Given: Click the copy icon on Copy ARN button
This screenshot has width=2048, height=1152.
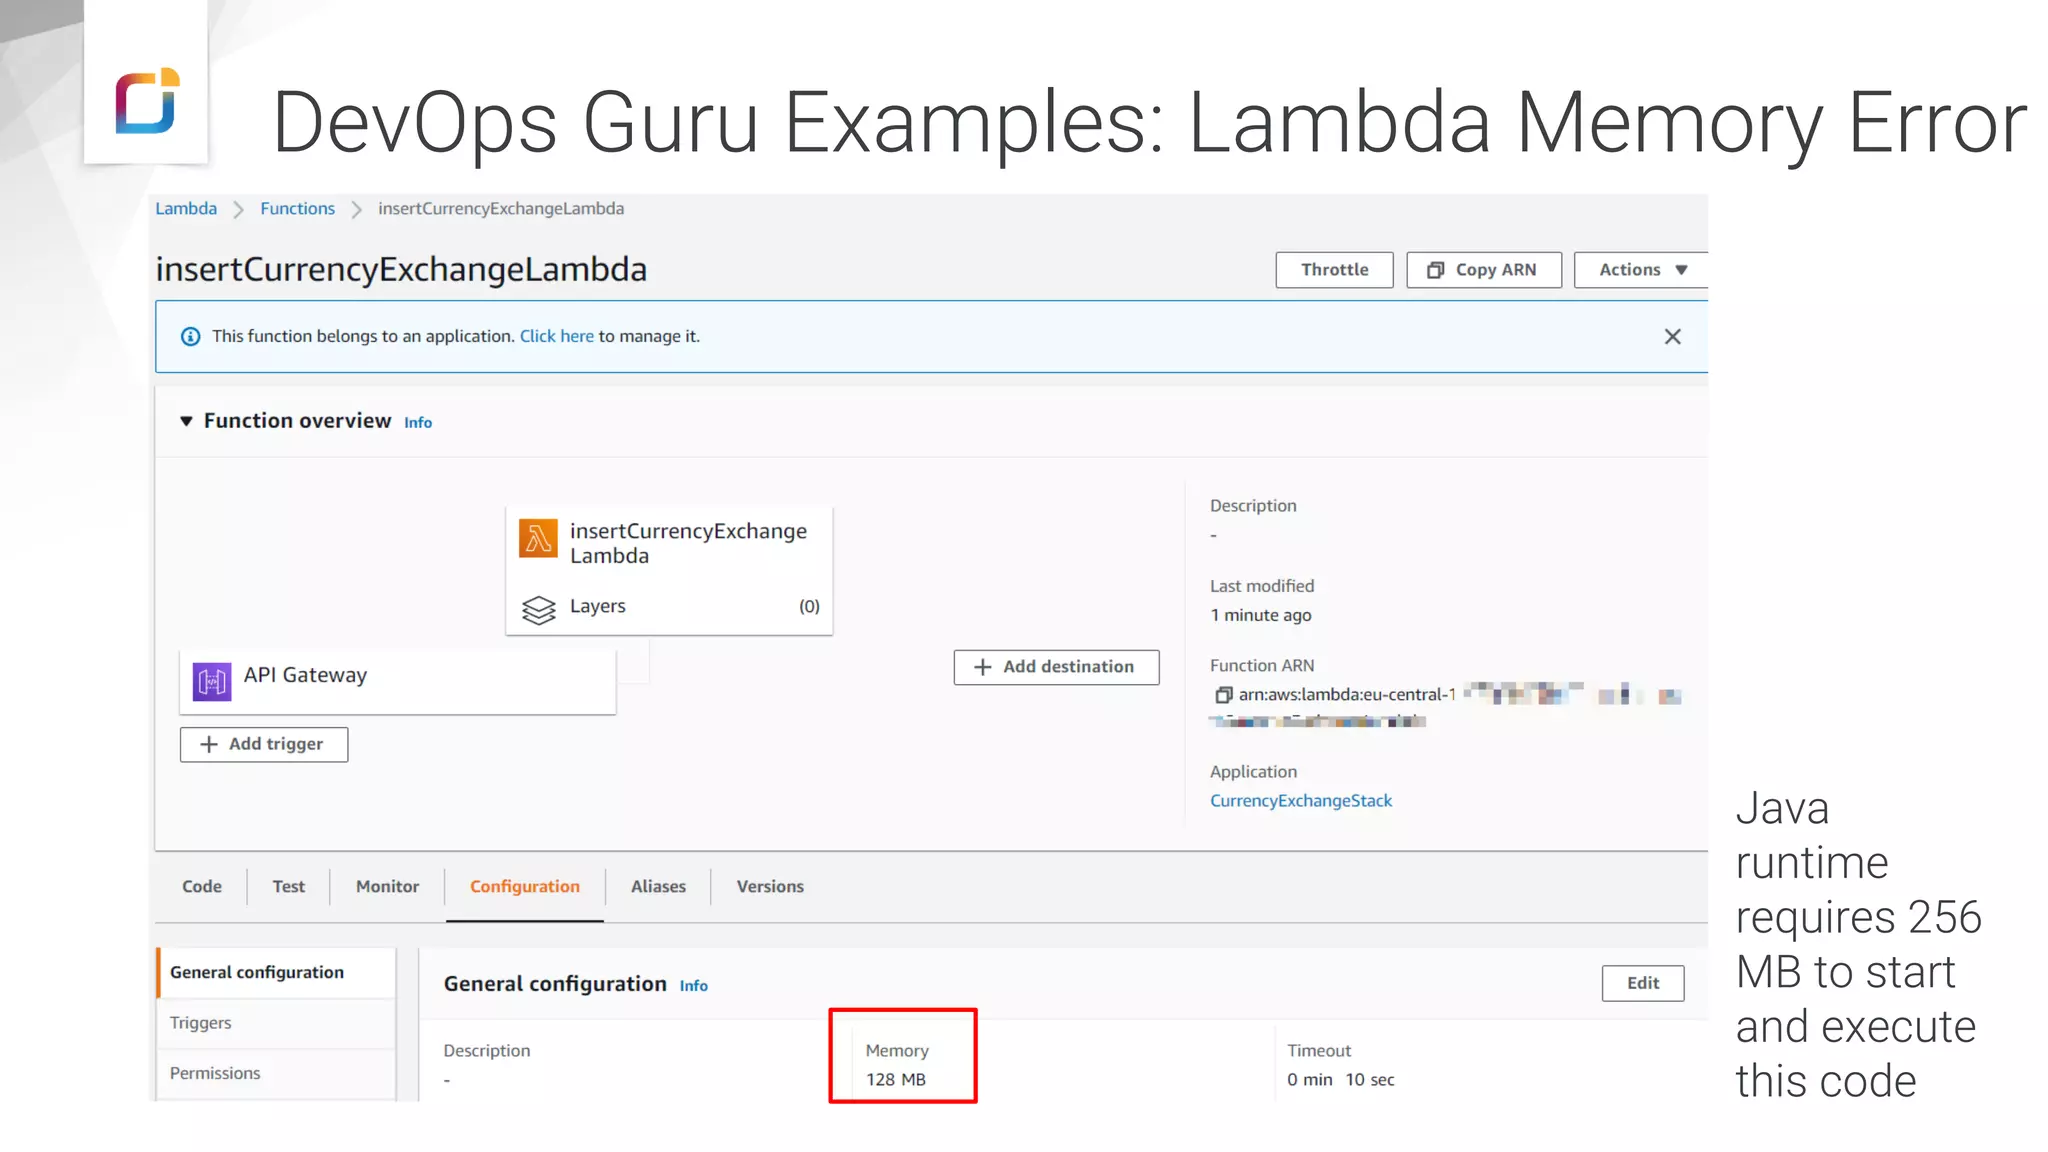Looking at the screenshot, I should coord(1435,270).
